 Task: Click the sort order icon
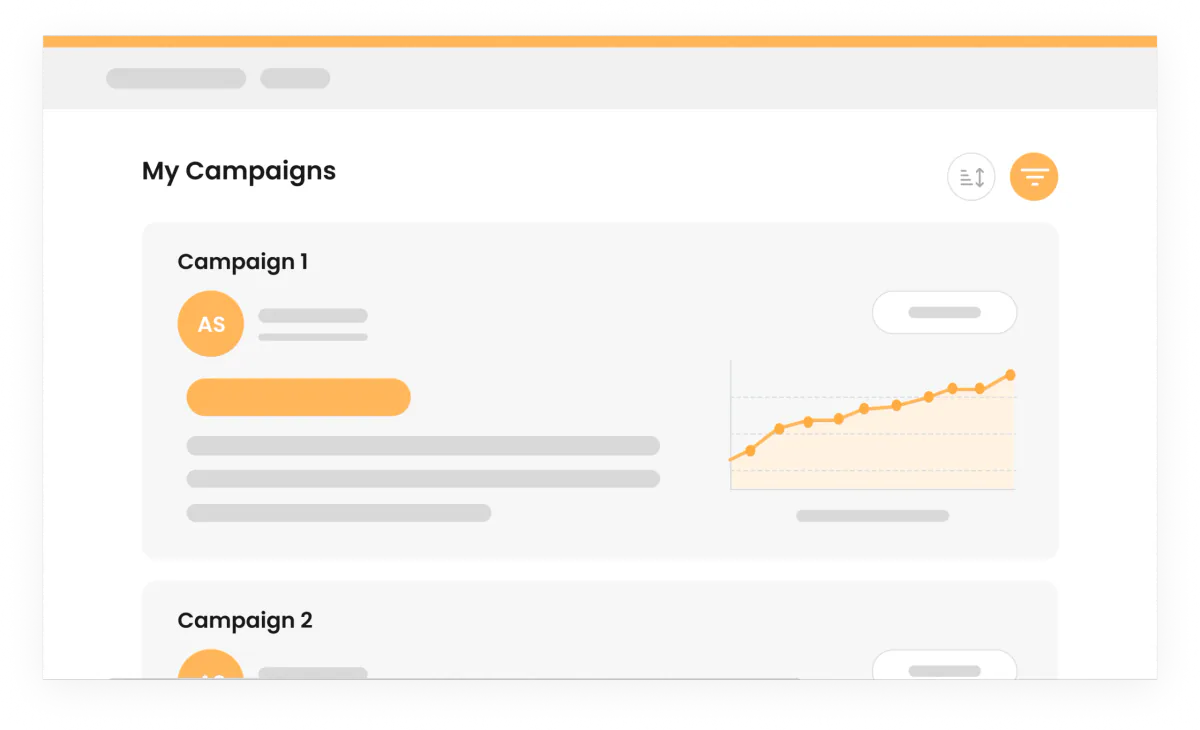pos(971,178)
